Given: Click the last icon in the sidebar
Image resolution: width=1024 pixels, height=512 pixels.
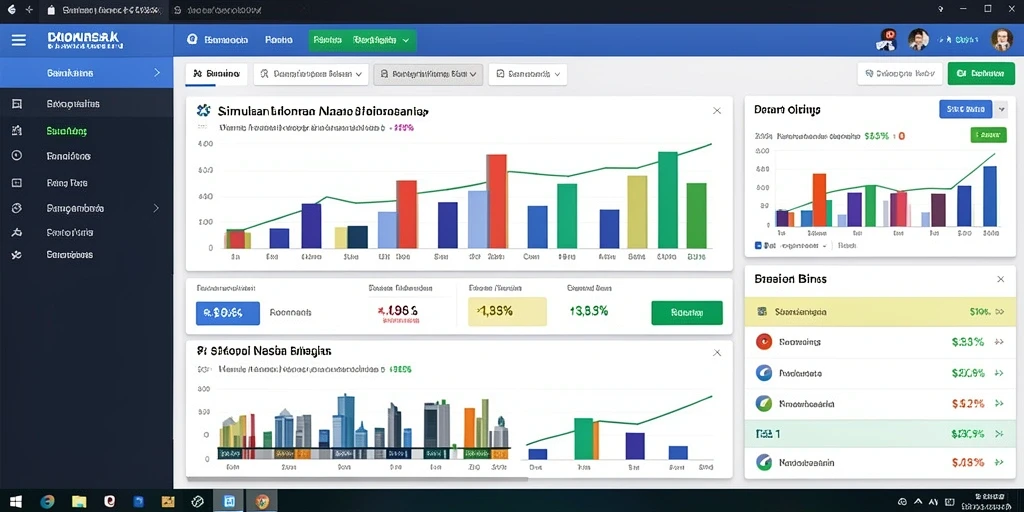Looking at the screenshot, I should coord(17,255).
